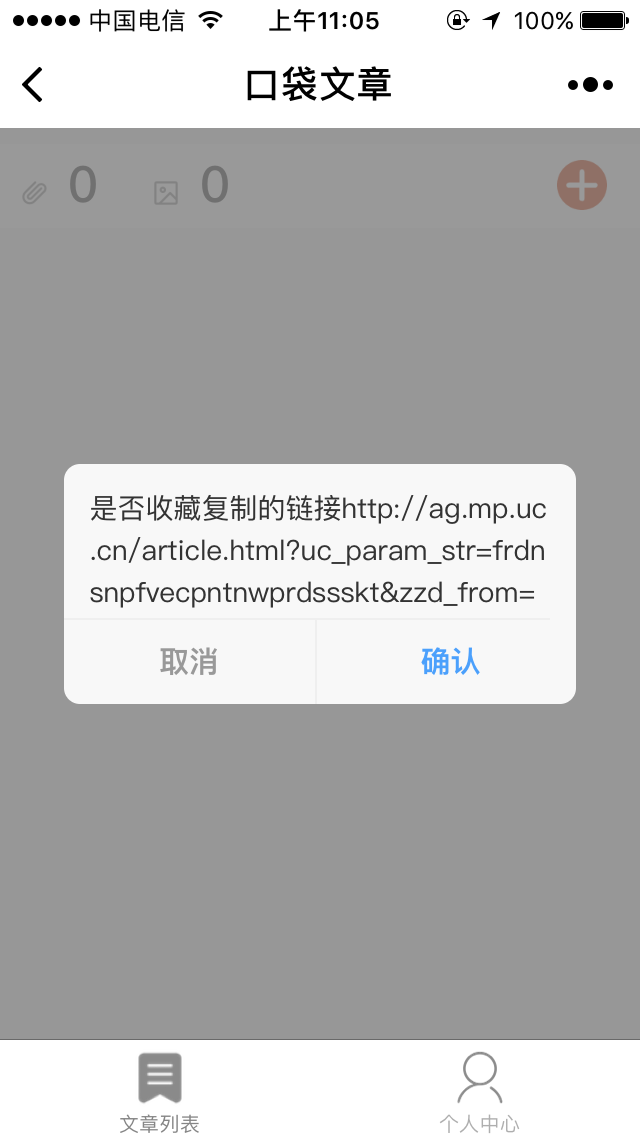Viewport: 640px width, 1136px height.
Task: Open the three-dot more menu
Action: point(590,85)
